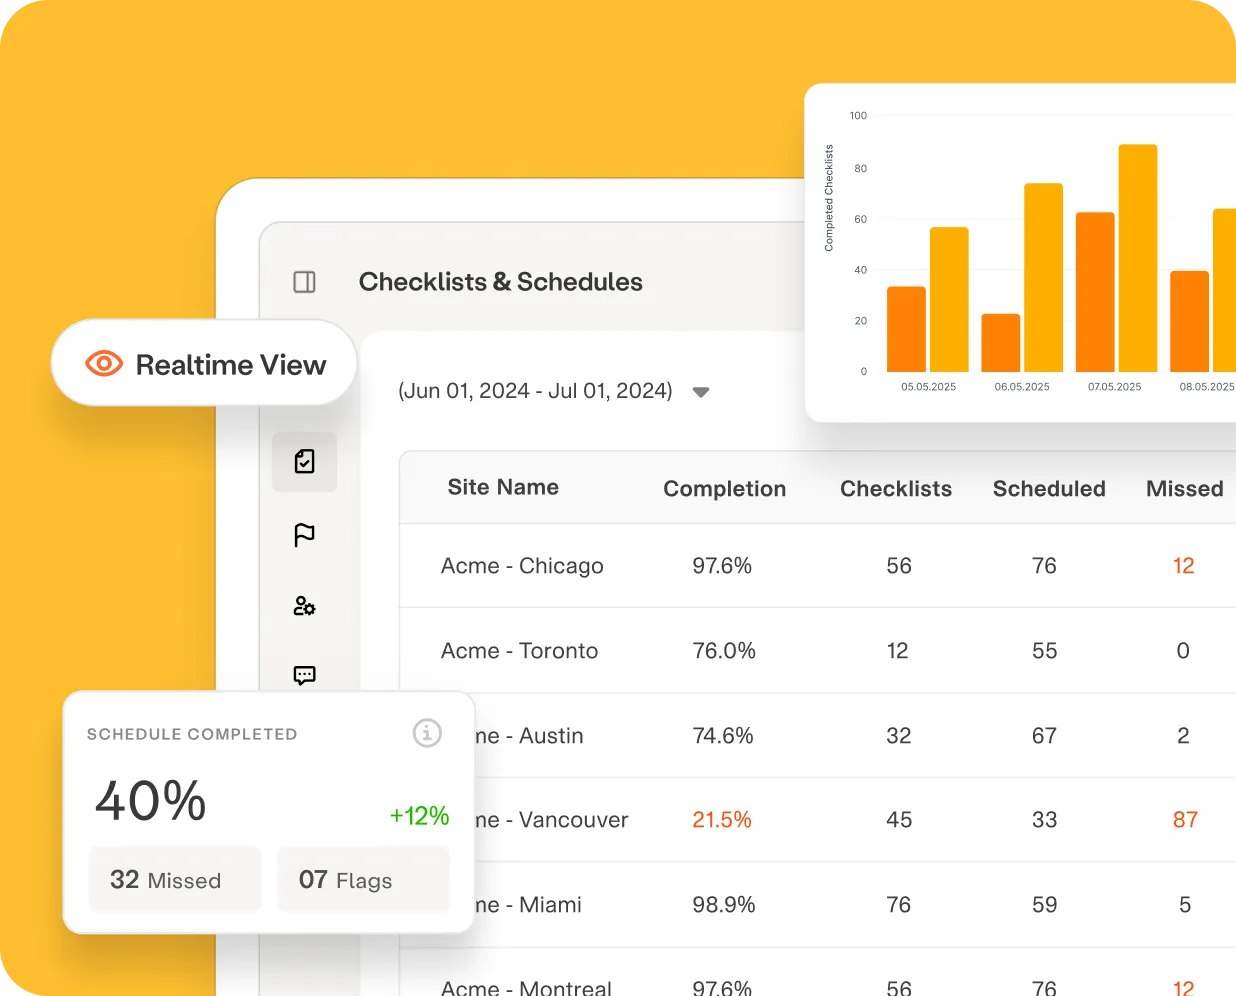Click Austin's checklists value 32
The height and width of the screenshot is (996, 1236).
(x=899, y=736)
